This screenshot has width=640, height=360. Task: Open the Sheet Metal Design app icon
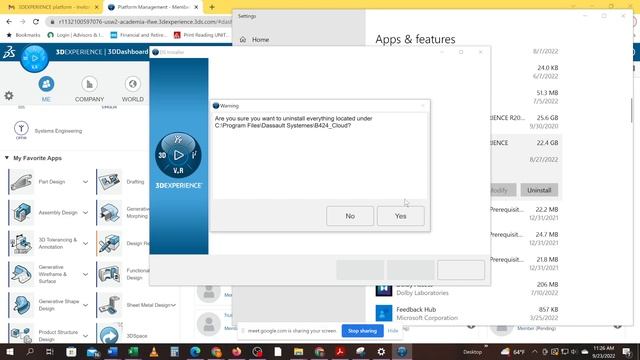[109, 305]
